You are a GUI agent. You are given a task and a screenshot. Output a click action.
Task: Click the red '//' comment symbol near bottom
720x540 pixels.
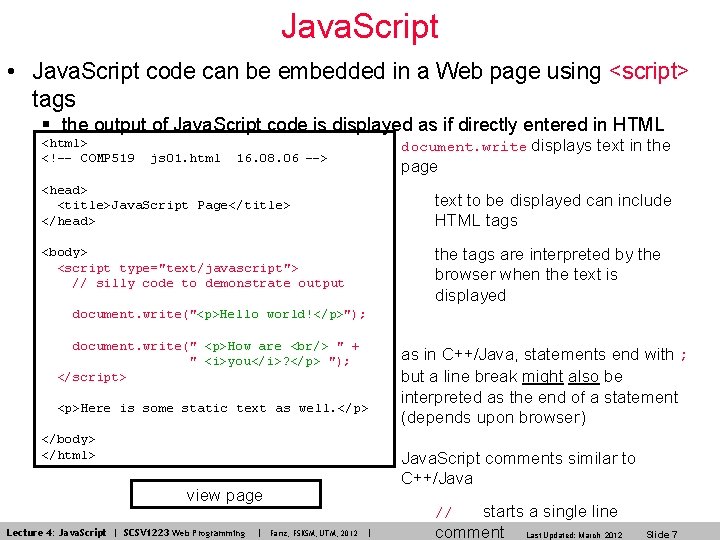tap(443, 512)
